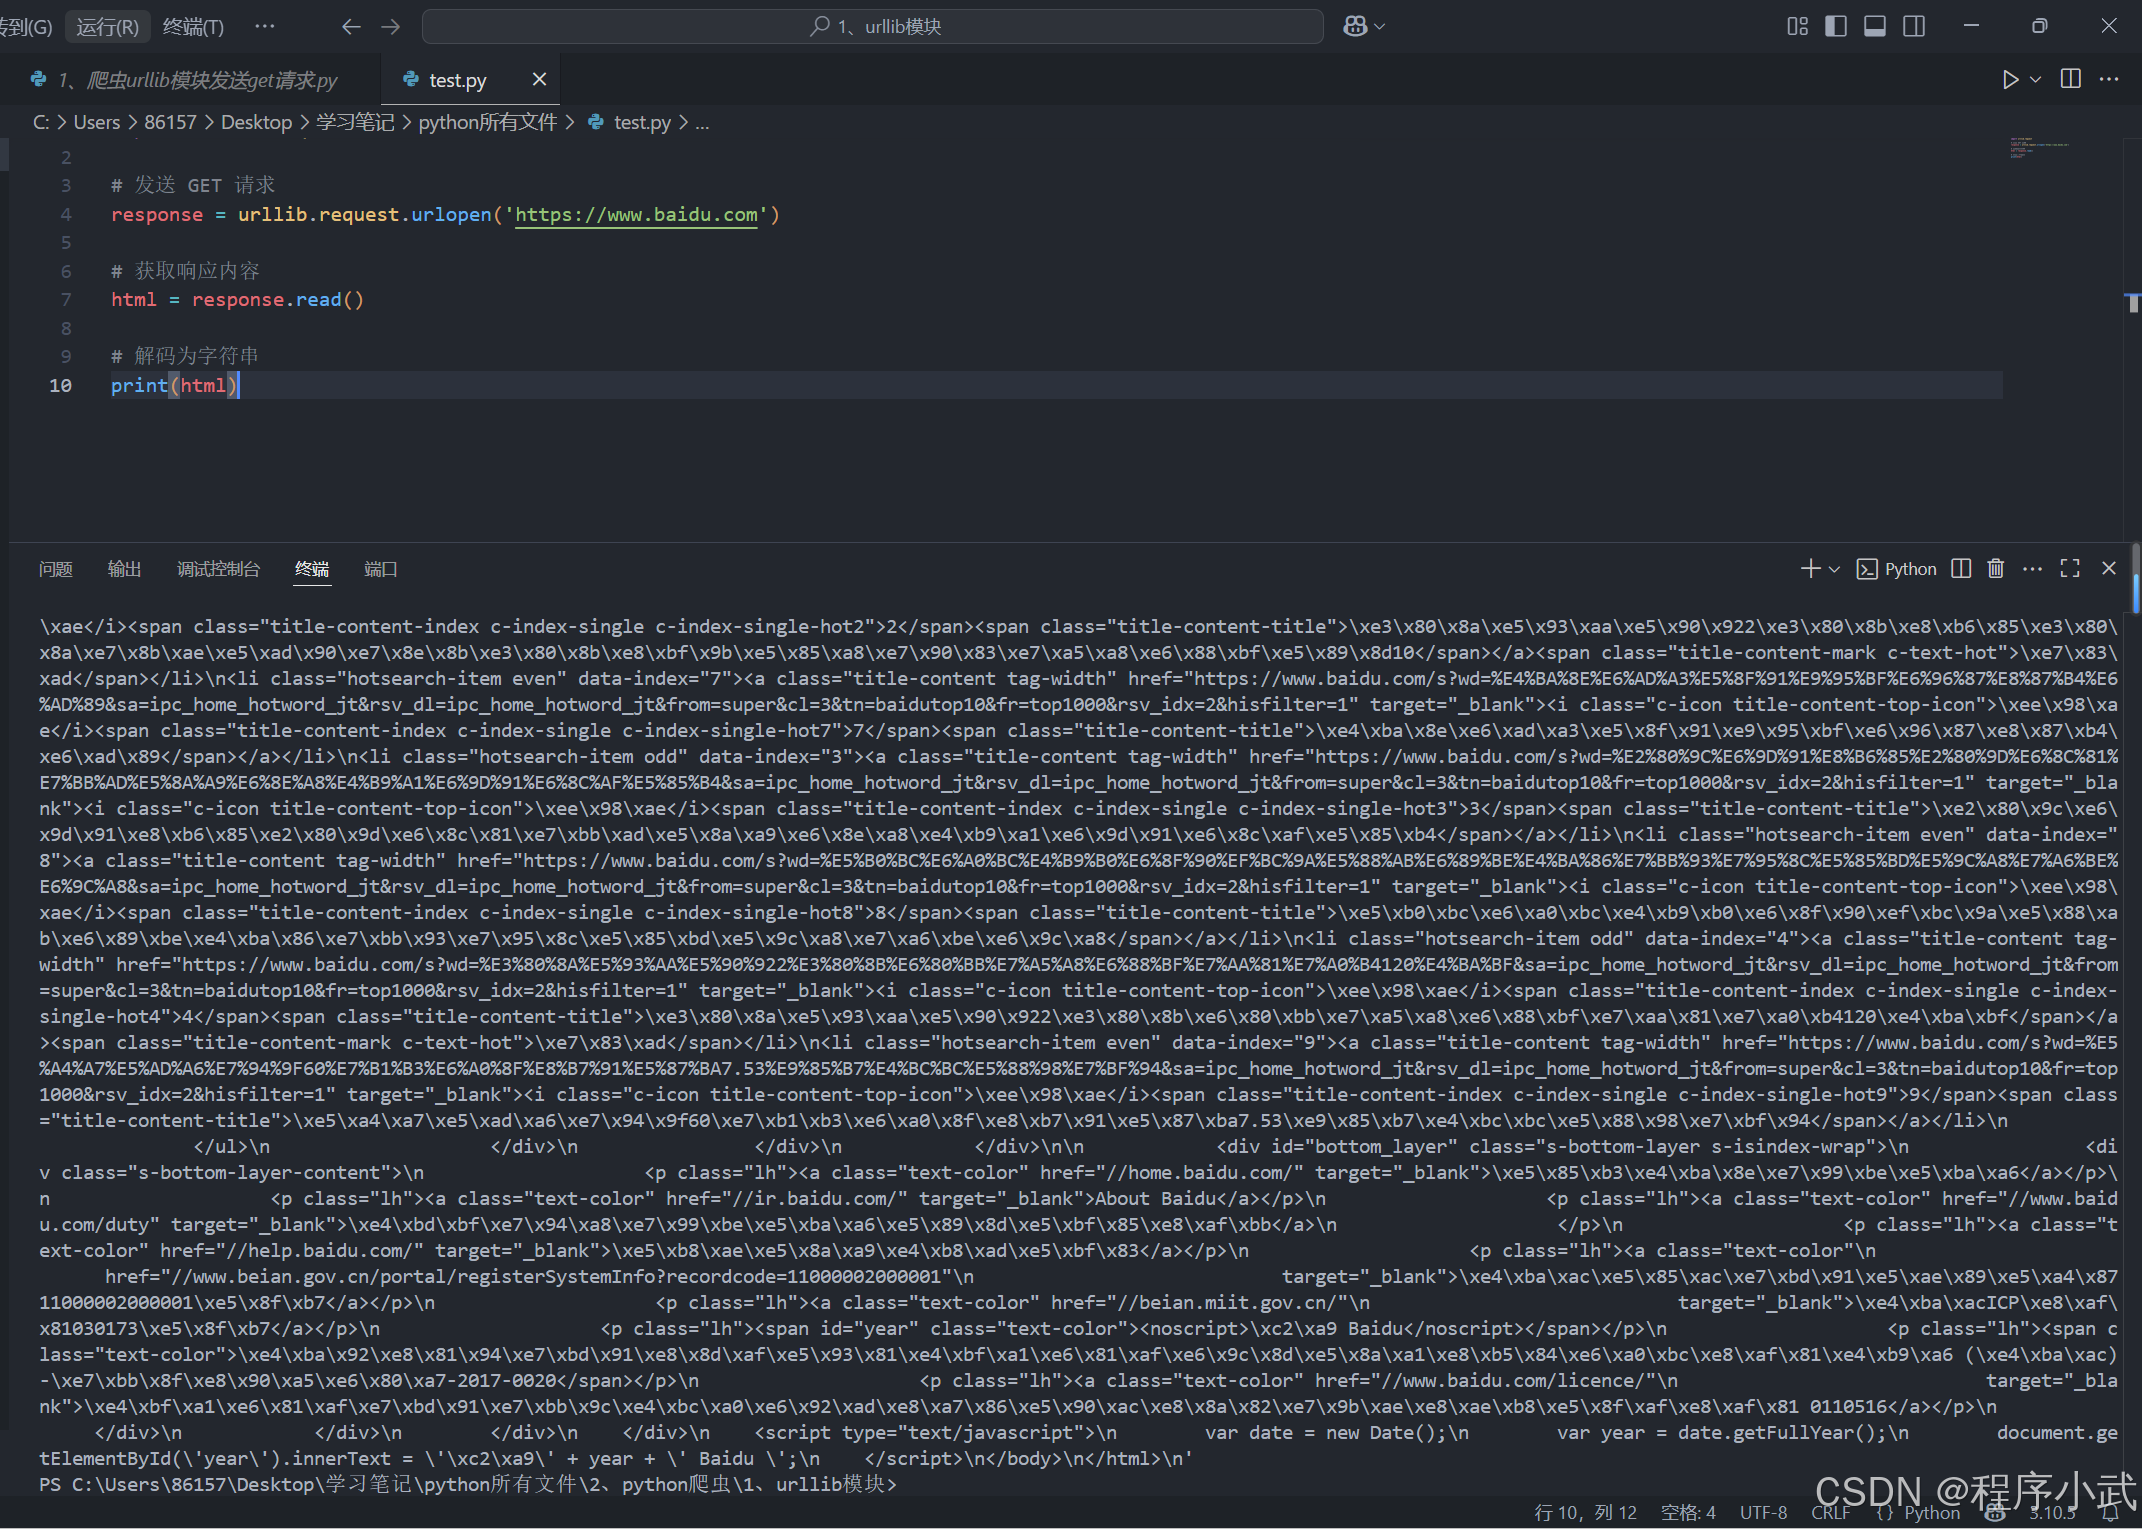Click the Users breadcrumb

point(96,122)
